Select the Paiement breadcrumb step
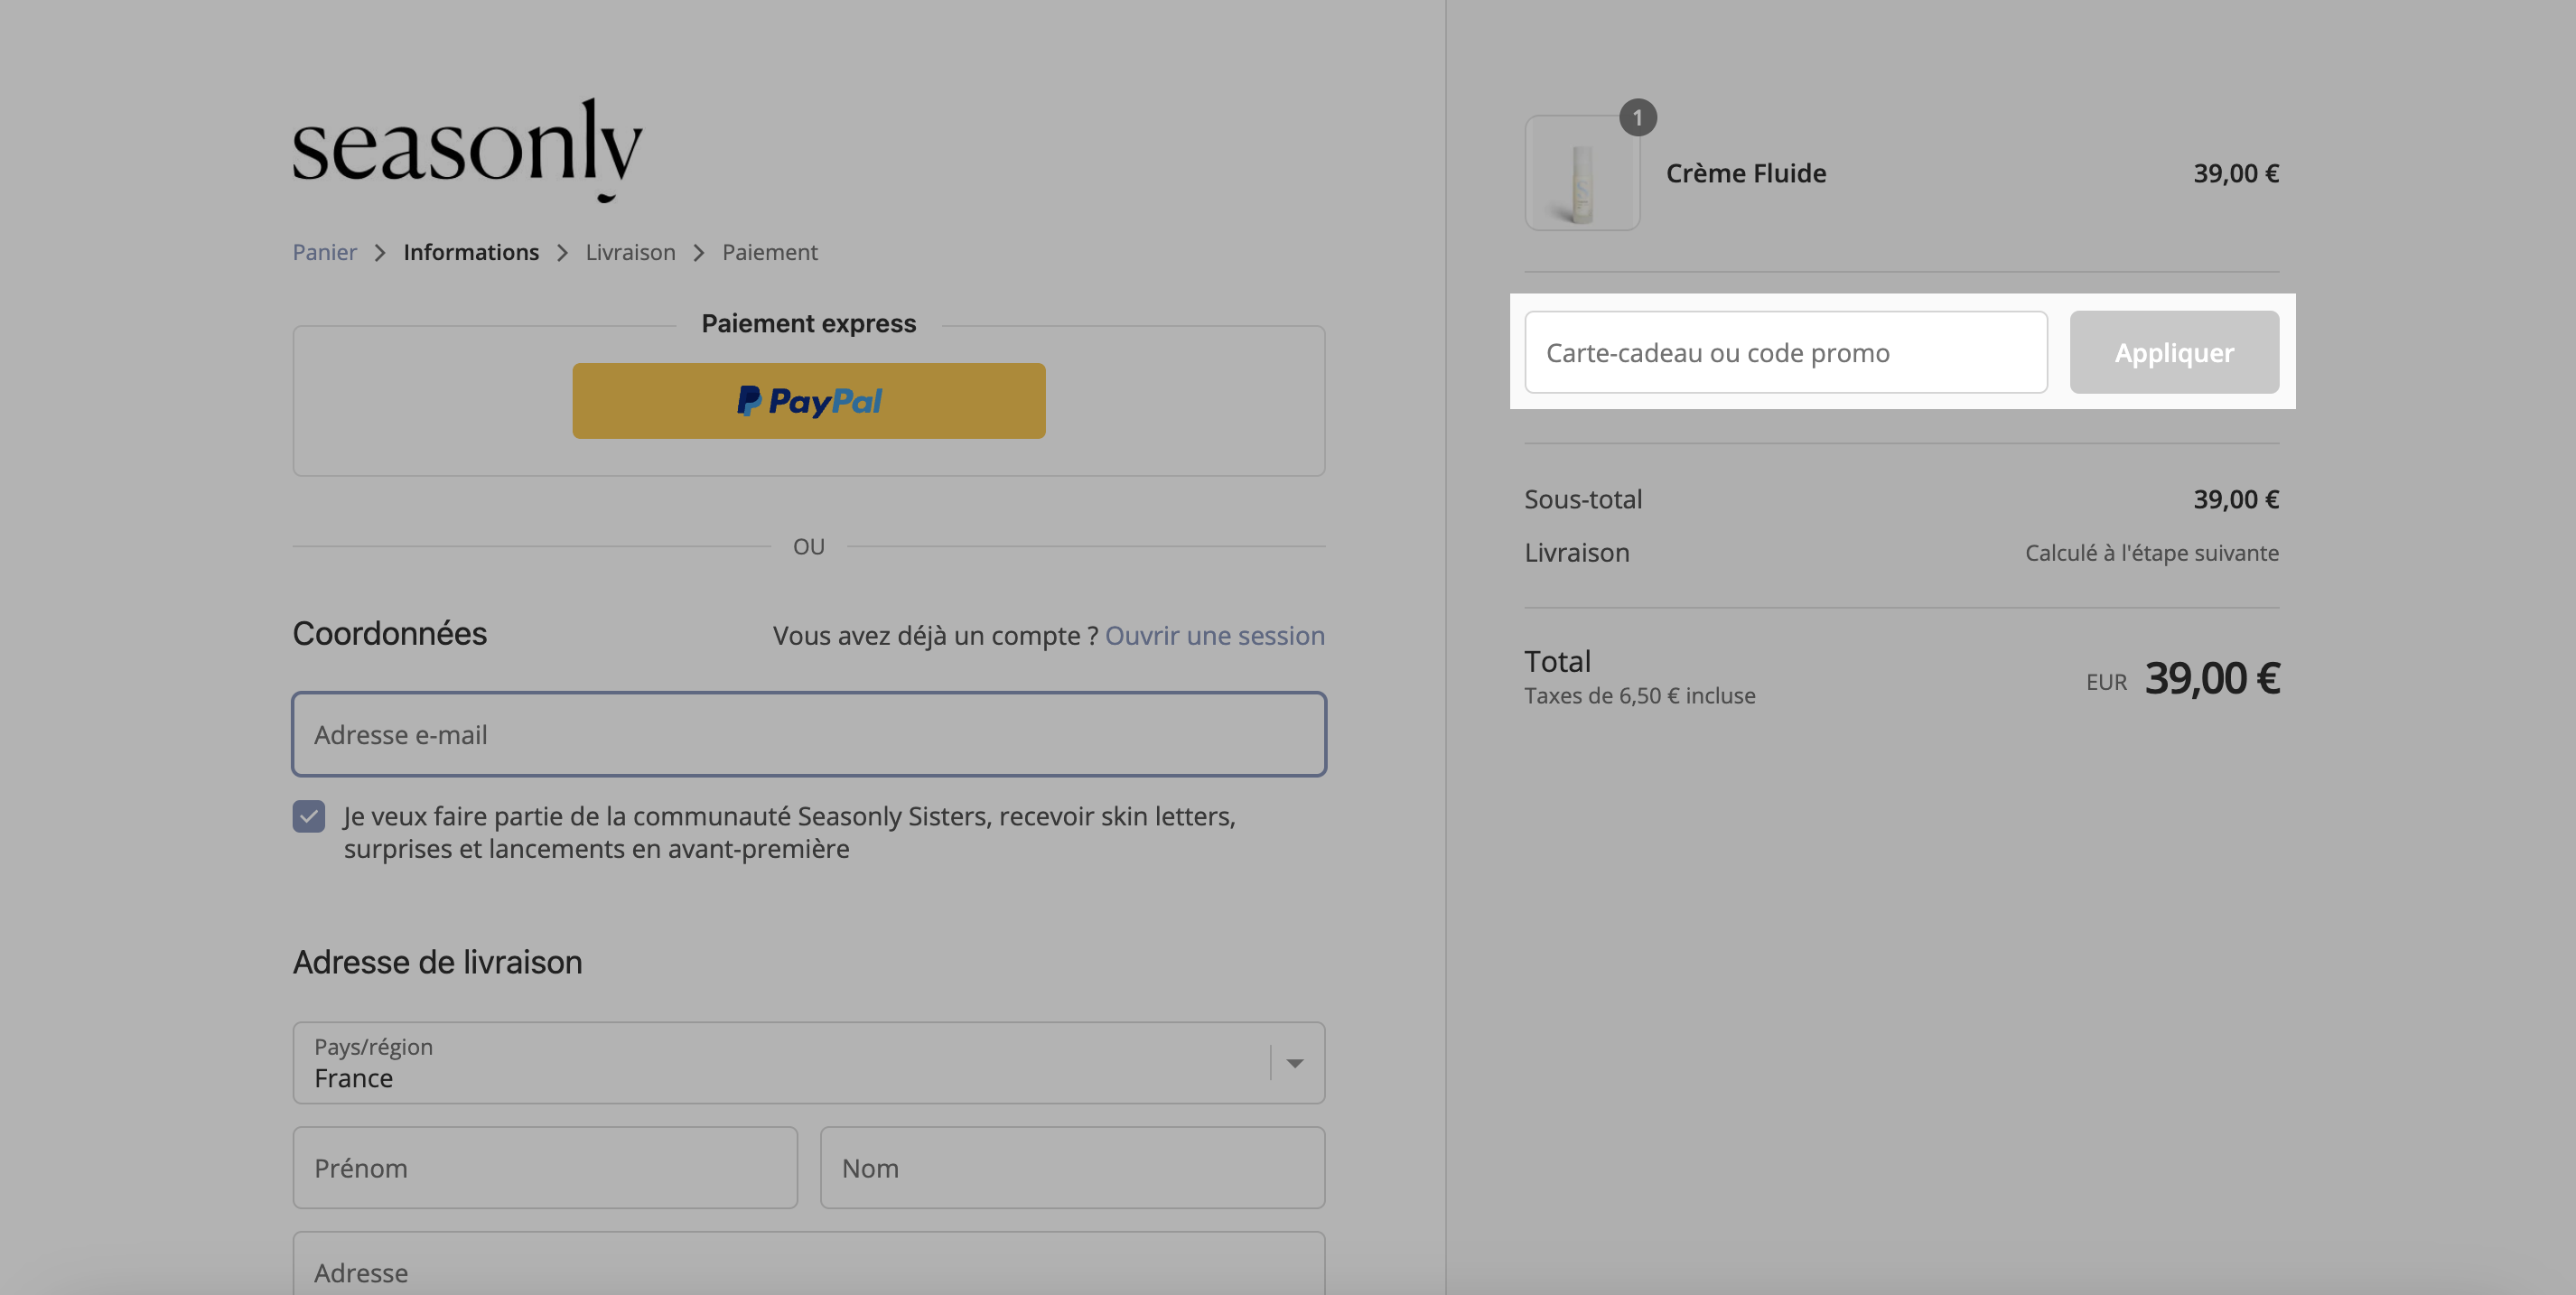This screenshot has width=2576, height=1295. 770,252
